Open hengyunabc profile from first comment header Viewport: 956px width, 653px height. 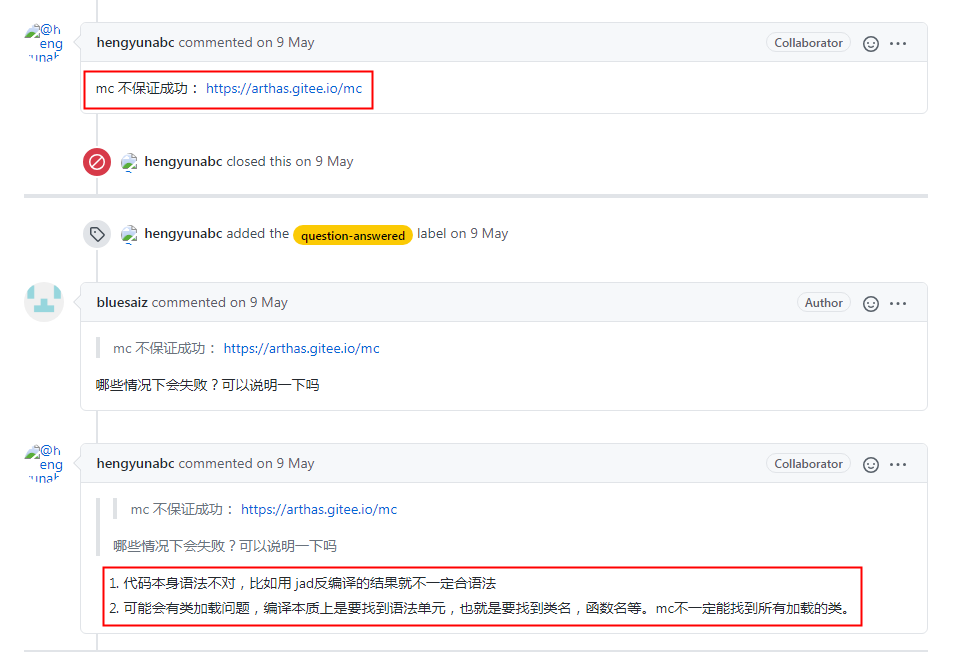click(x=135, y=43)
